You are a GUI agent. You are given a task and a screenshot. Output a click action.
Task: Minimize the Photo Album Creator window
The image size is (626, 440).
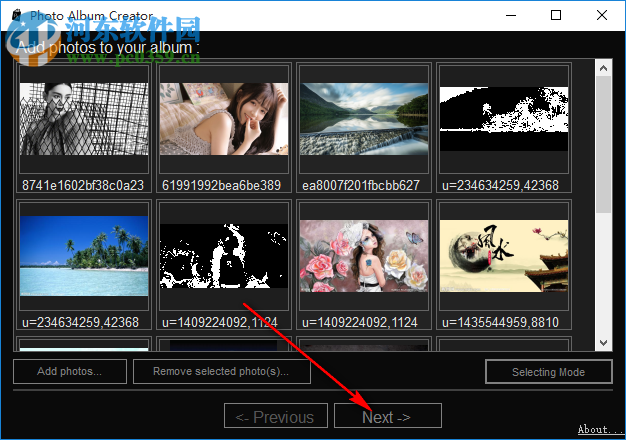(511, 16)
